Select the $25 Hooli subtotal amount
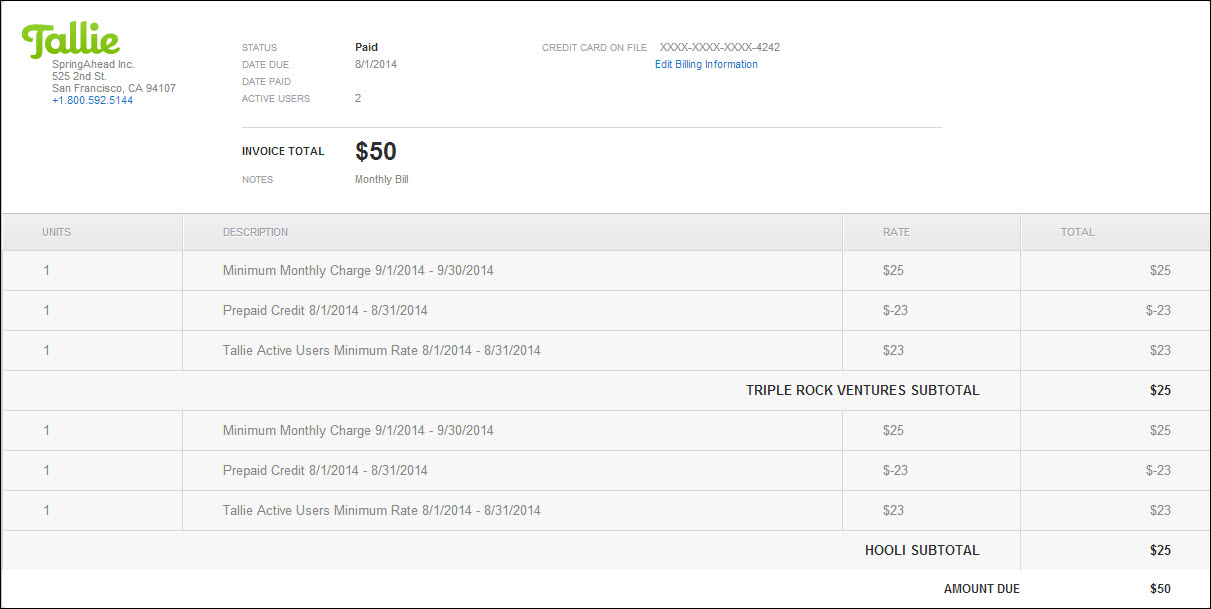 coord(1160,550)
